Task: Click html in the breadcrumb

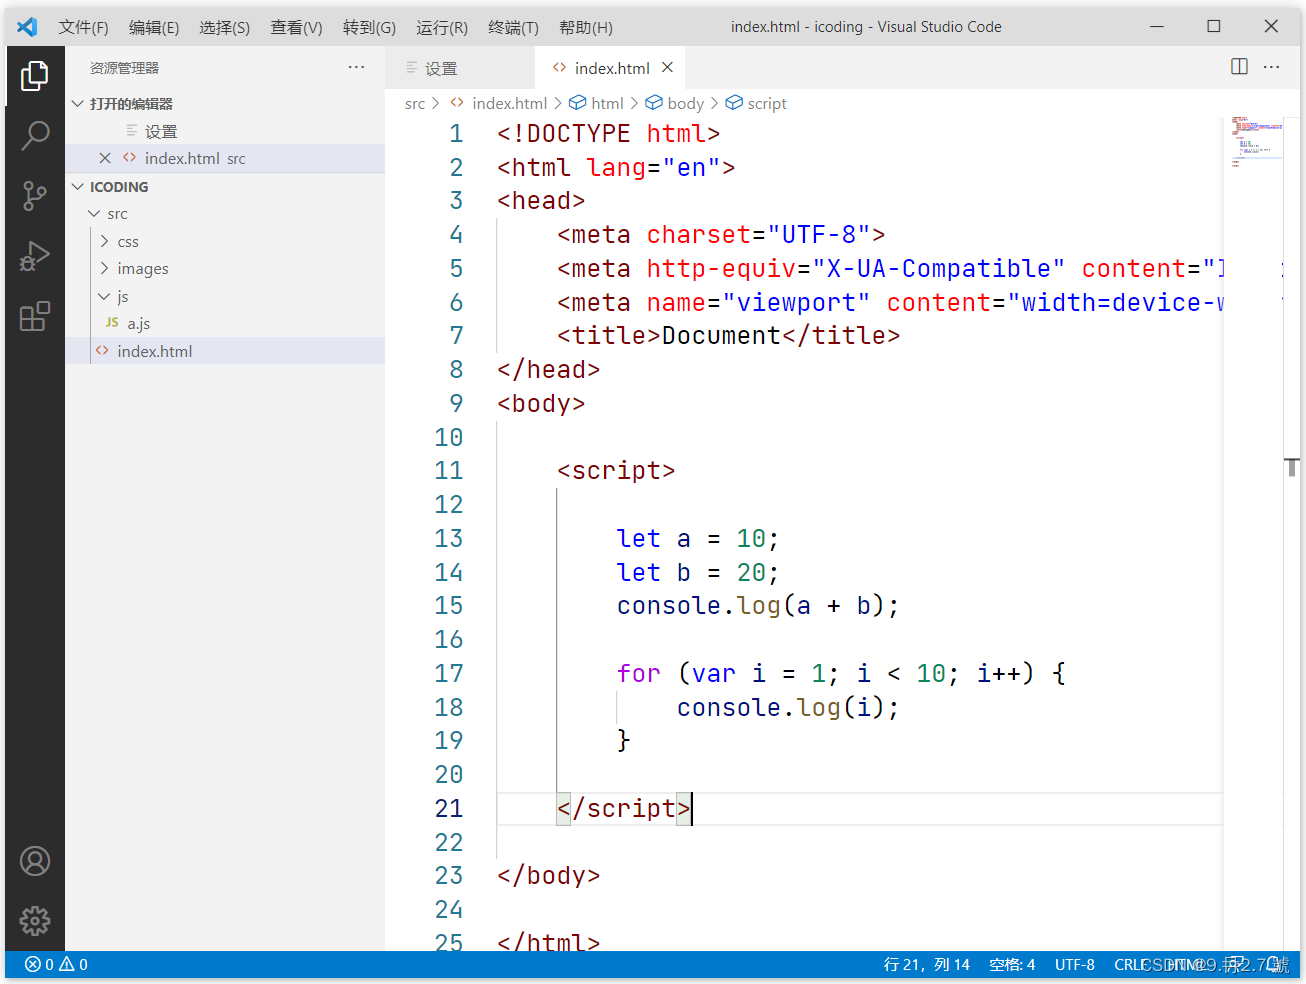Action: pyautogui.click(x=607, y=103)
